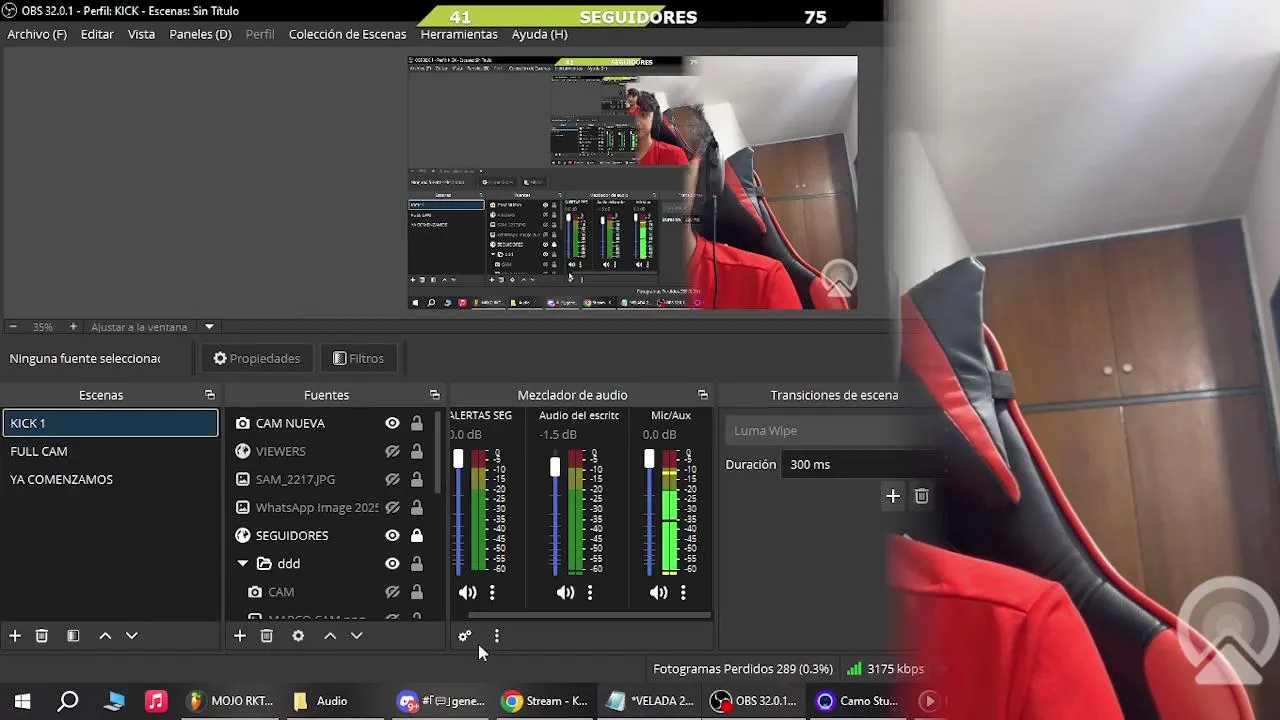1280x720 pixels.
Task: Open the preview scaling dropdown arrow
Action: pos(209,327)
